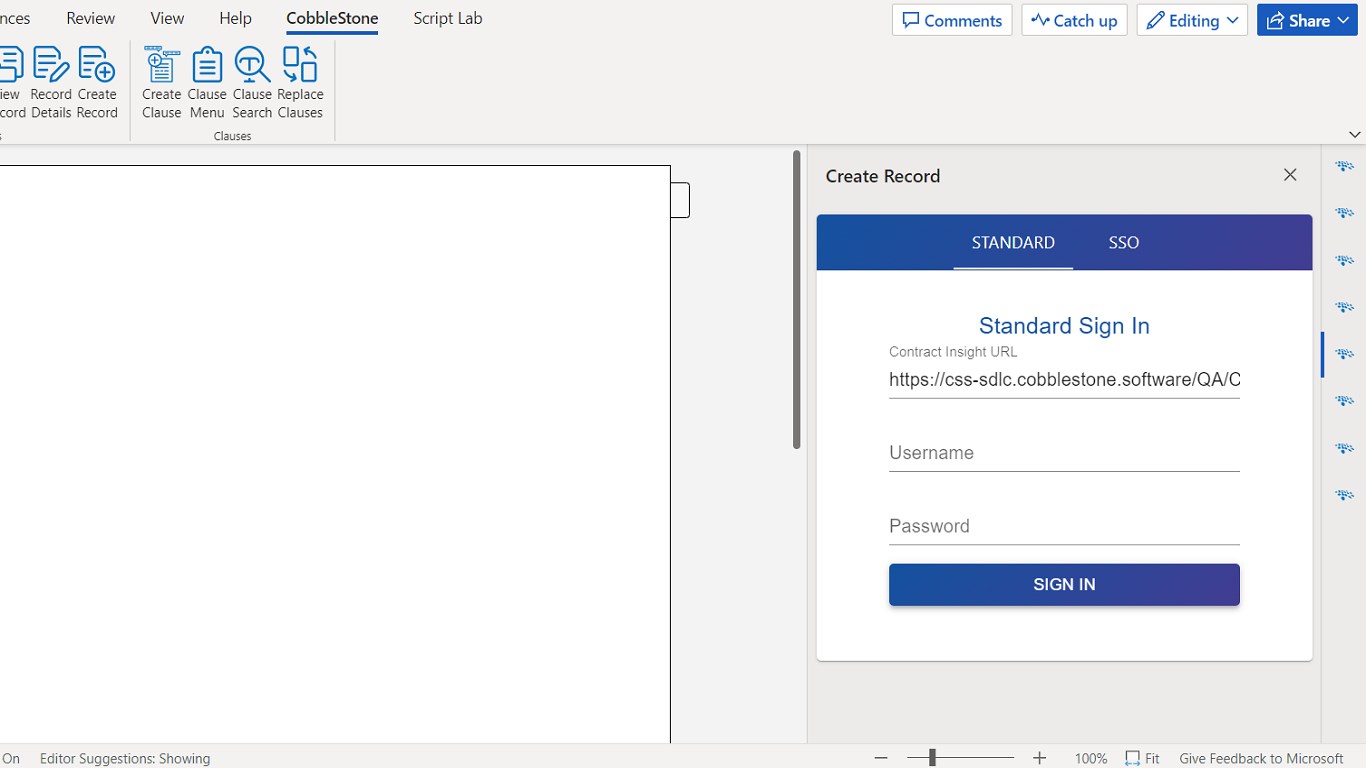Select the active task pane icon in side strip
1366x768 pixels.
(1344, 354)
